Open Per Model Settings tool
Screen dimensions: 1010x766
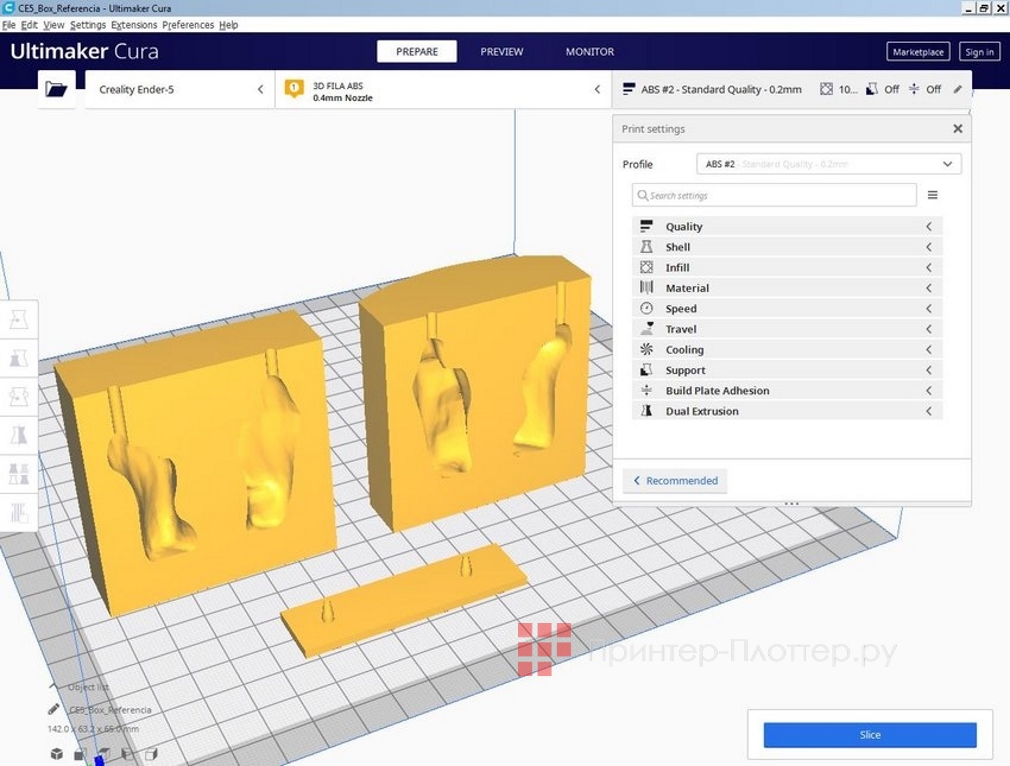pos(18,473)
